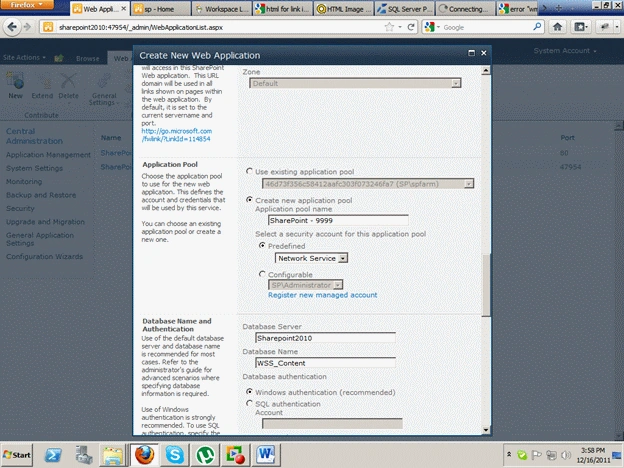
Task: Click the dialog scrollbar down arrow
Action: click(x=486, y=430)
